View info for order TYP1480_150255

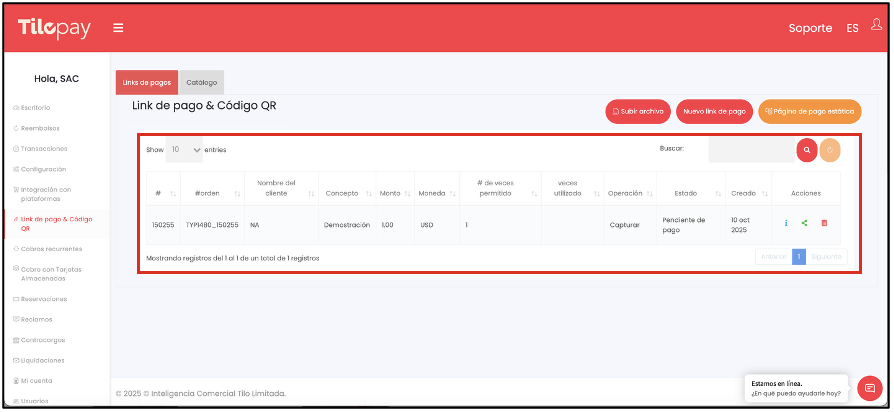[x=786, y=223]
